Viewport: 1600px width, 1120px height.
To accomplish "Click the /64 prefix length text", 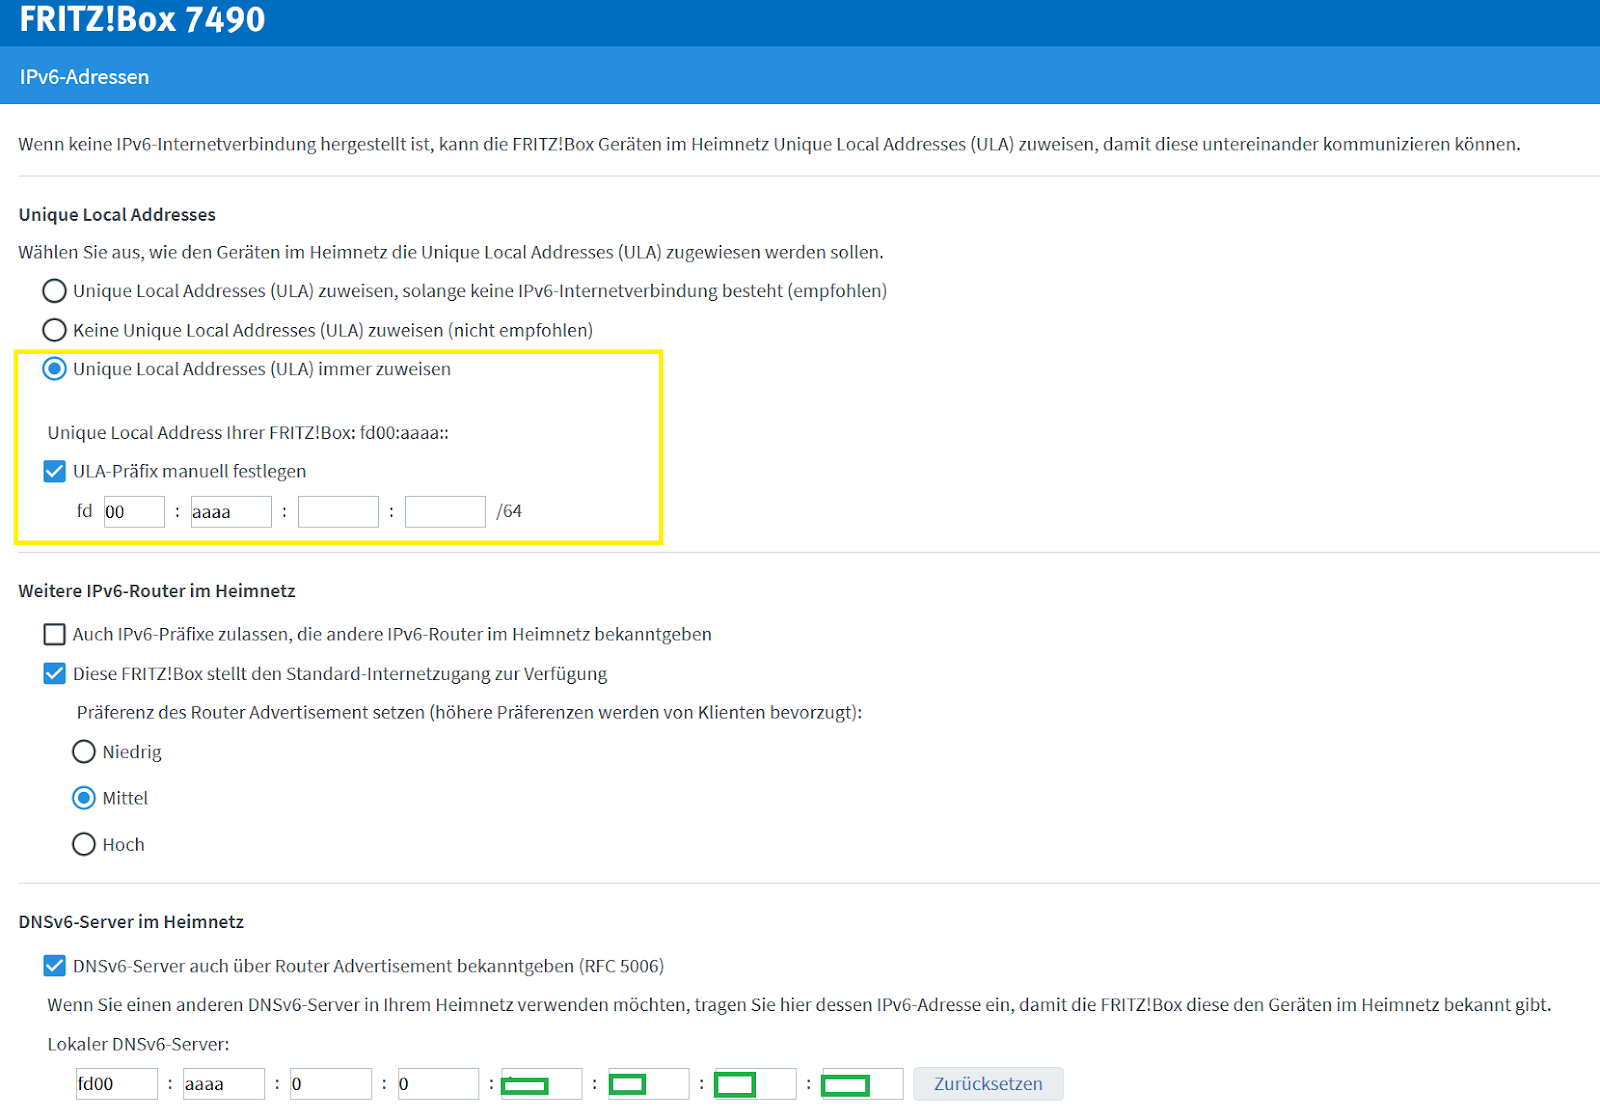I will pyautogui.click(x=509, y=511).
